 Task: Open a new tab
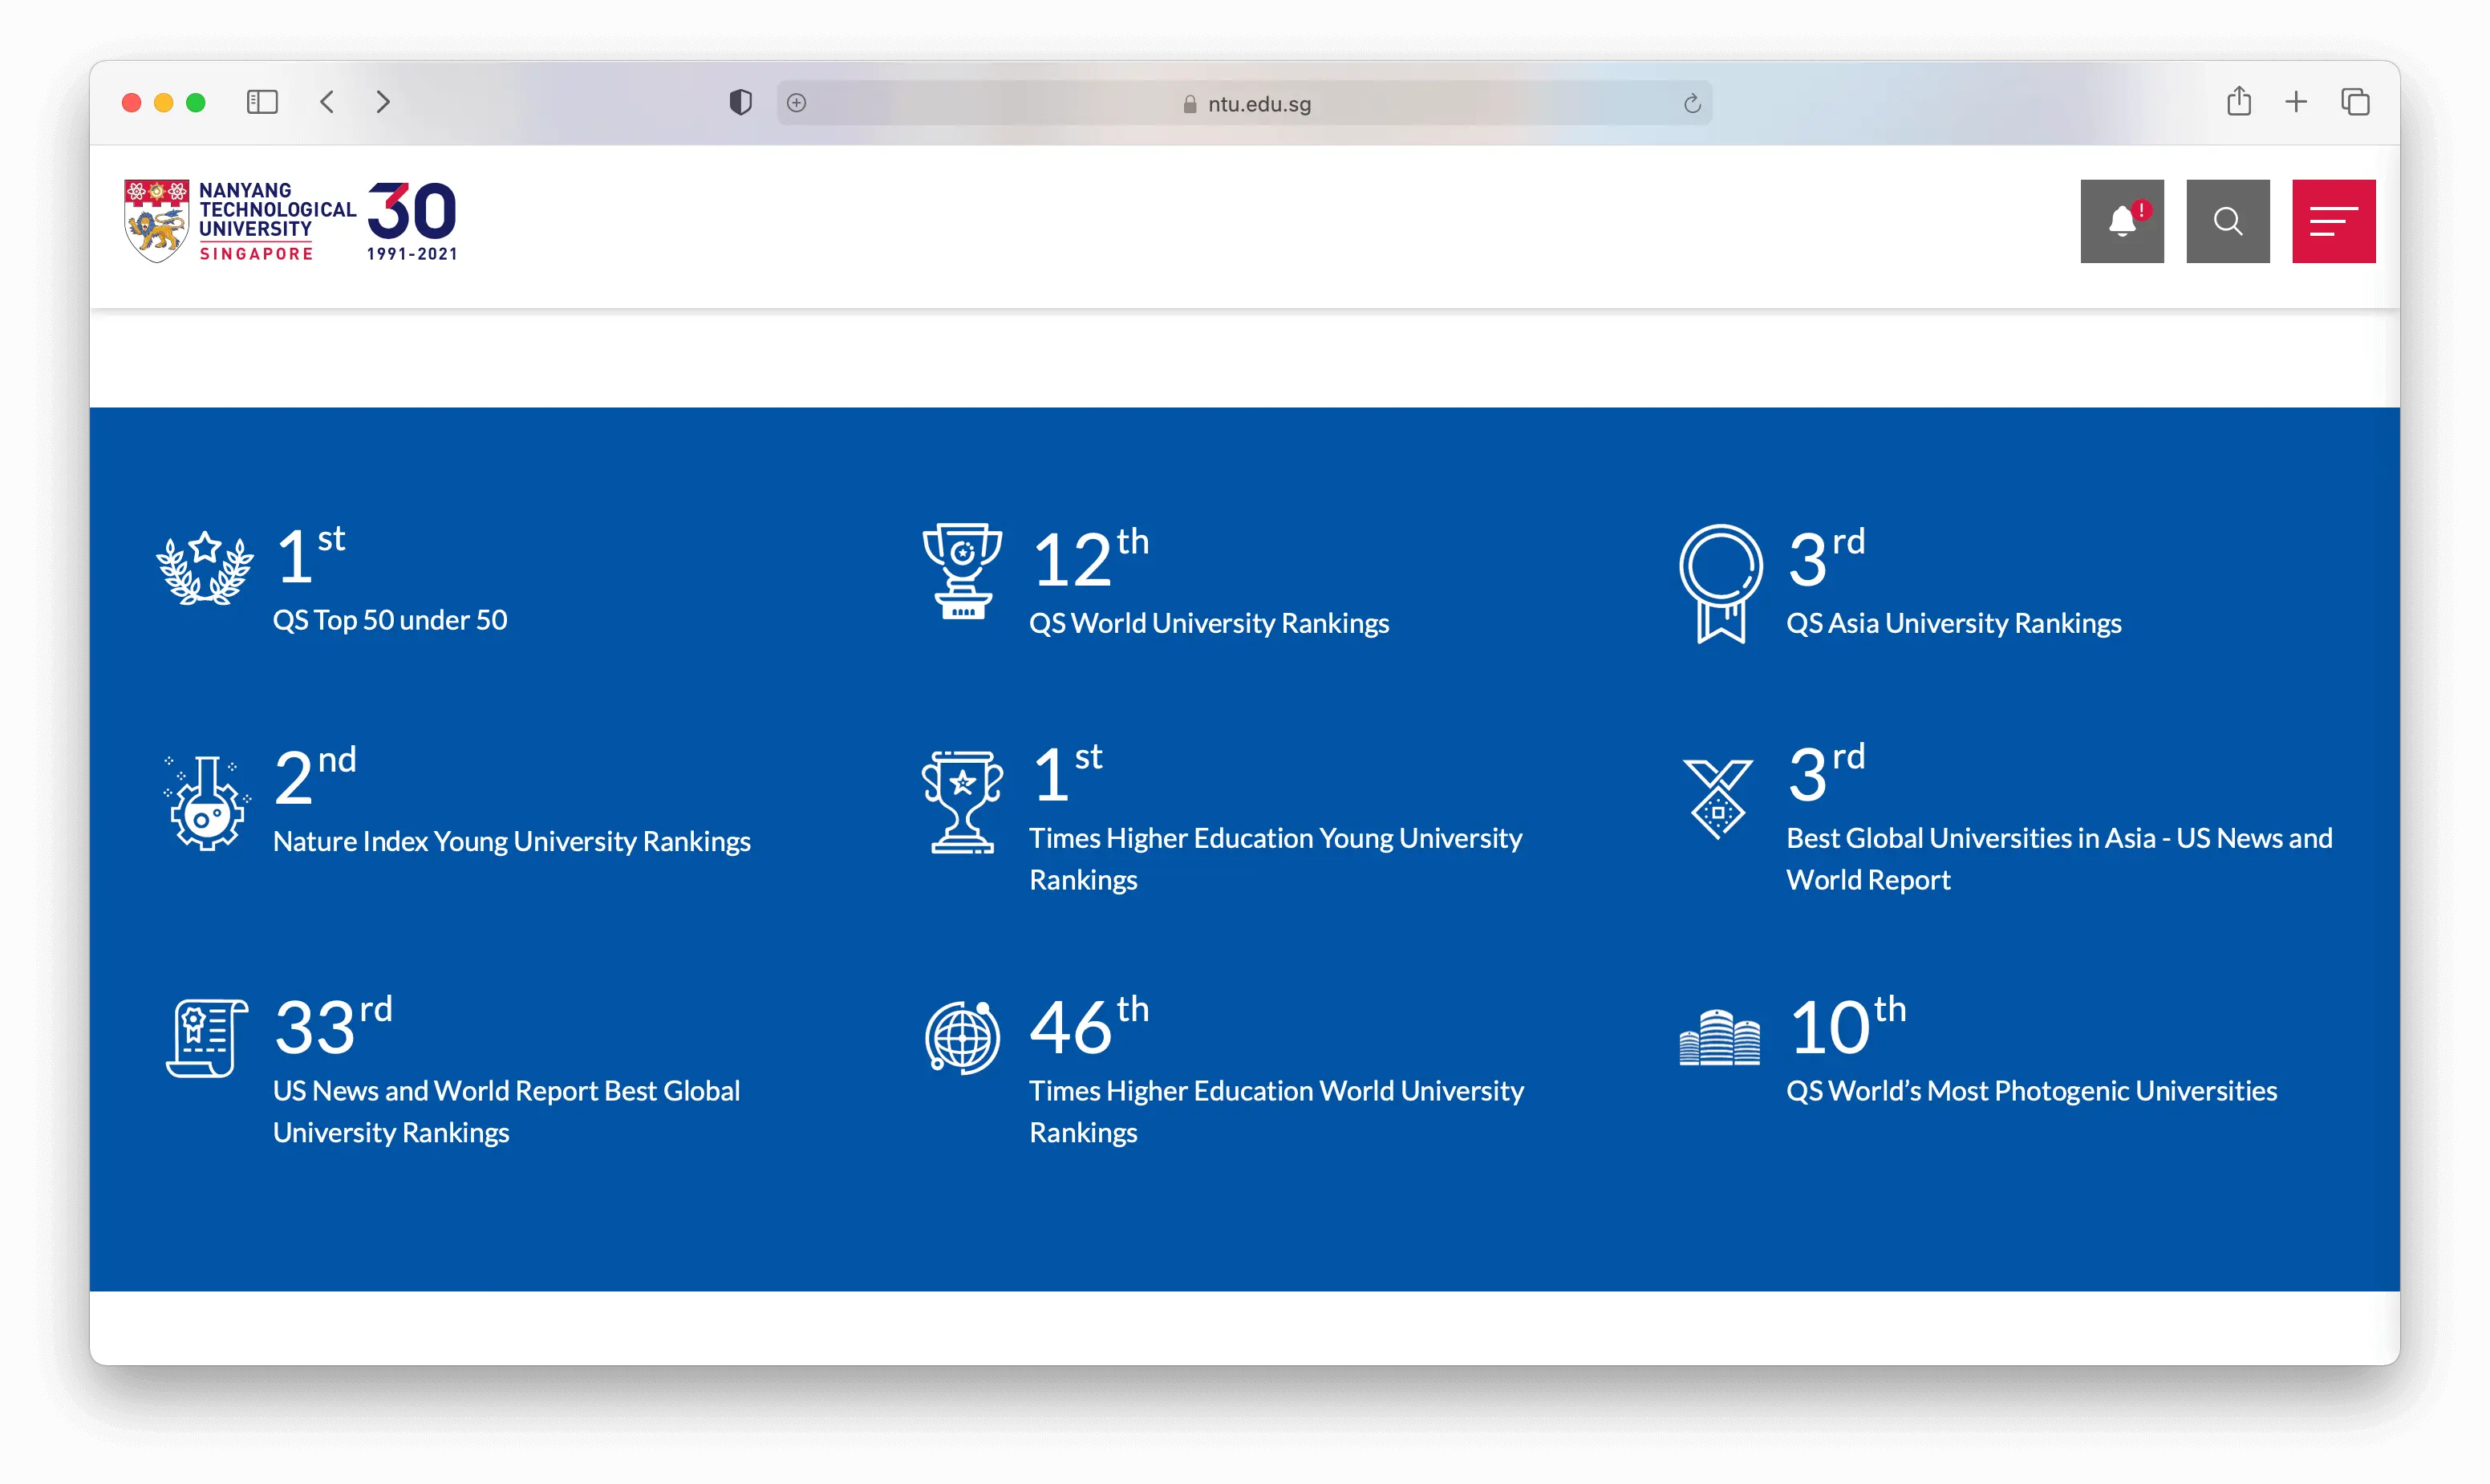pyautogui.click(x=2296, y=102)
